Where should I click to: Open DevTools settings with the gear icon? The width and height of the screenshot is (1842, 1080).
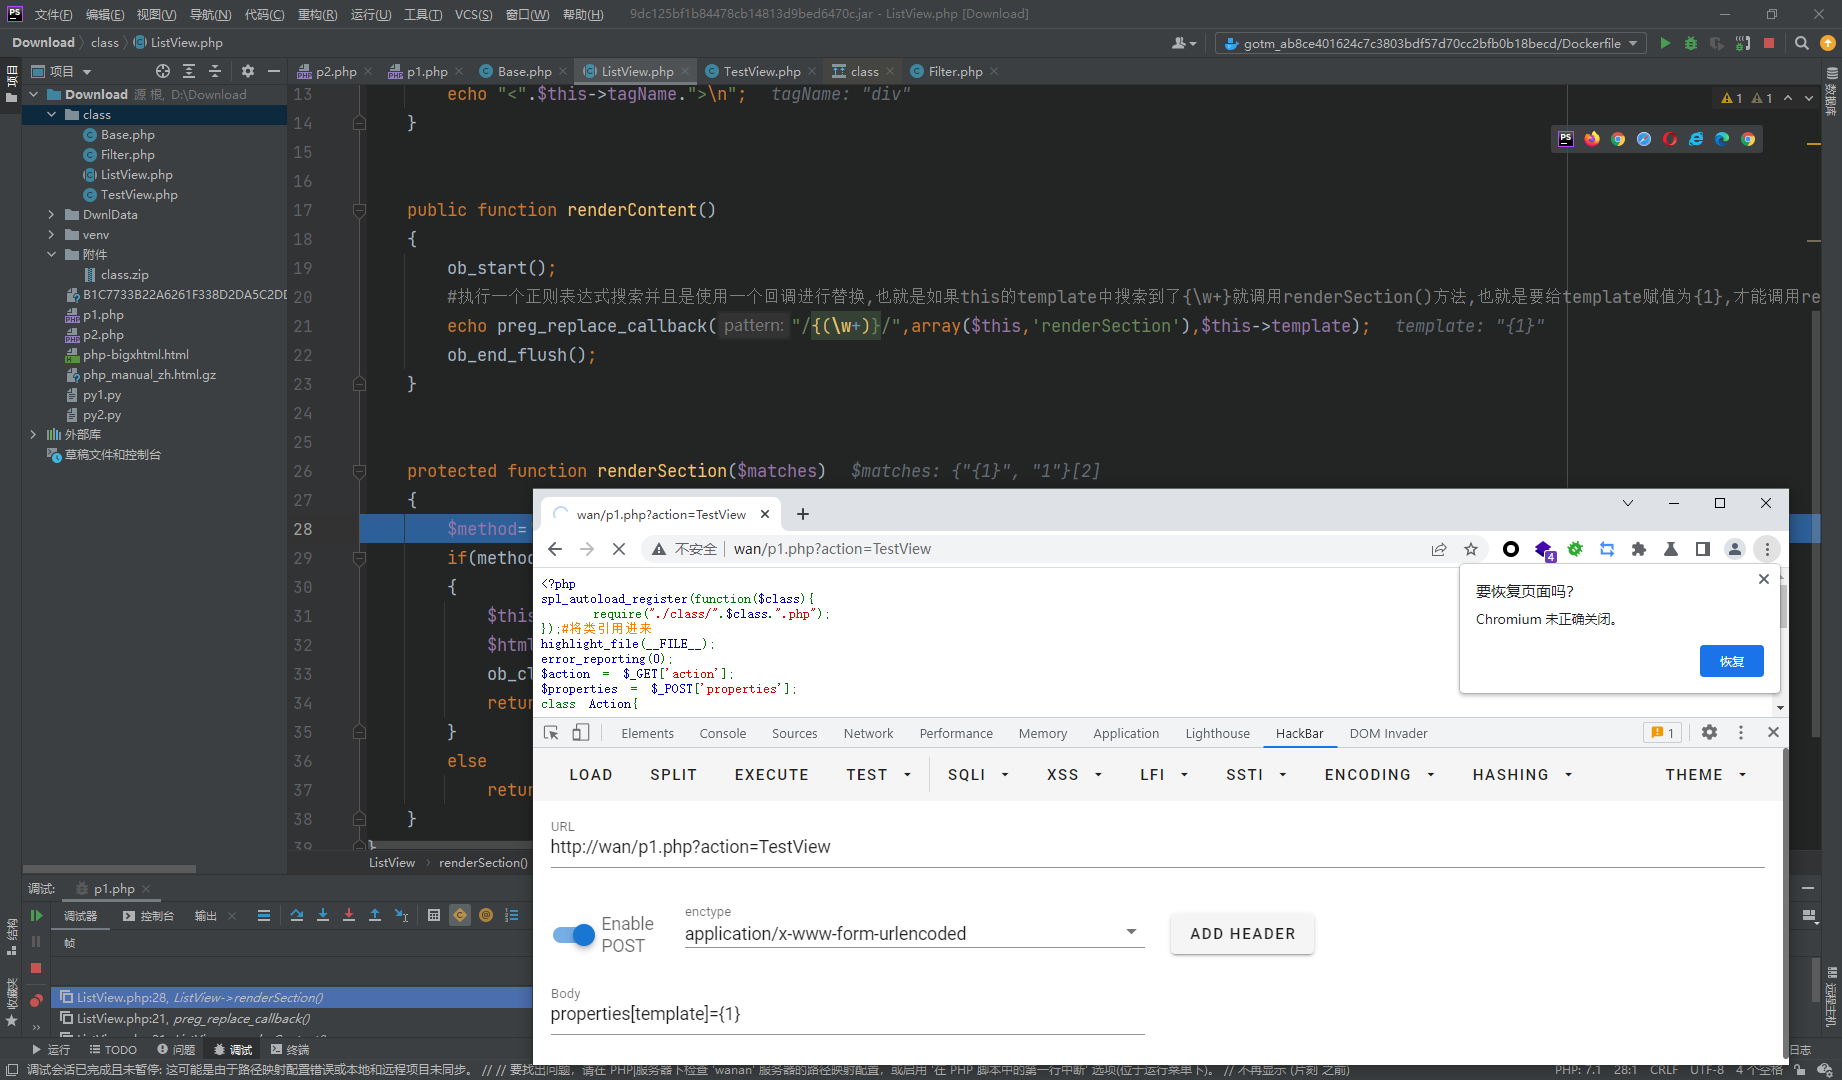pos(1710,733)
